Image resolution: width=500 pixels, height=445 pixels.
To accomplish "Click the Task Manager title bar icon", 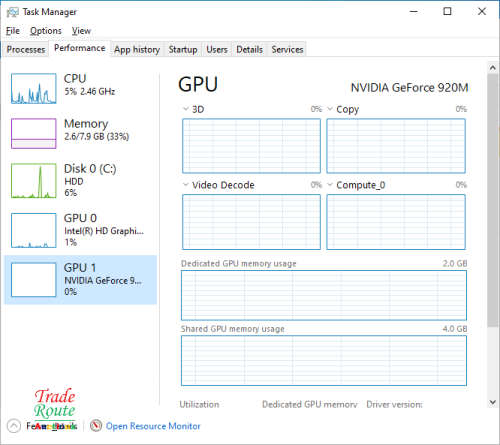I will click(13, 12).
